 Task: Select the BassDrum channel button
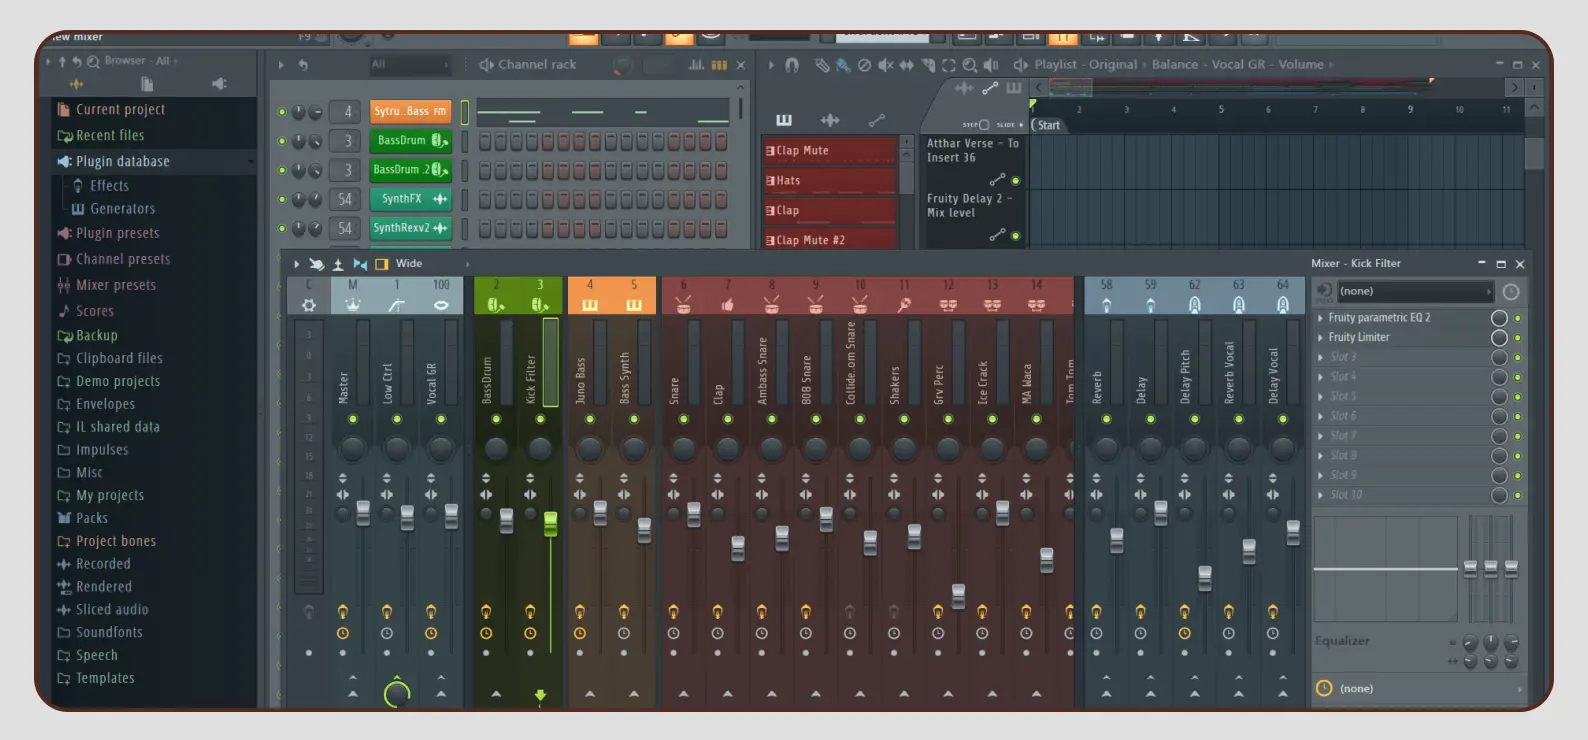pos(411,141)
